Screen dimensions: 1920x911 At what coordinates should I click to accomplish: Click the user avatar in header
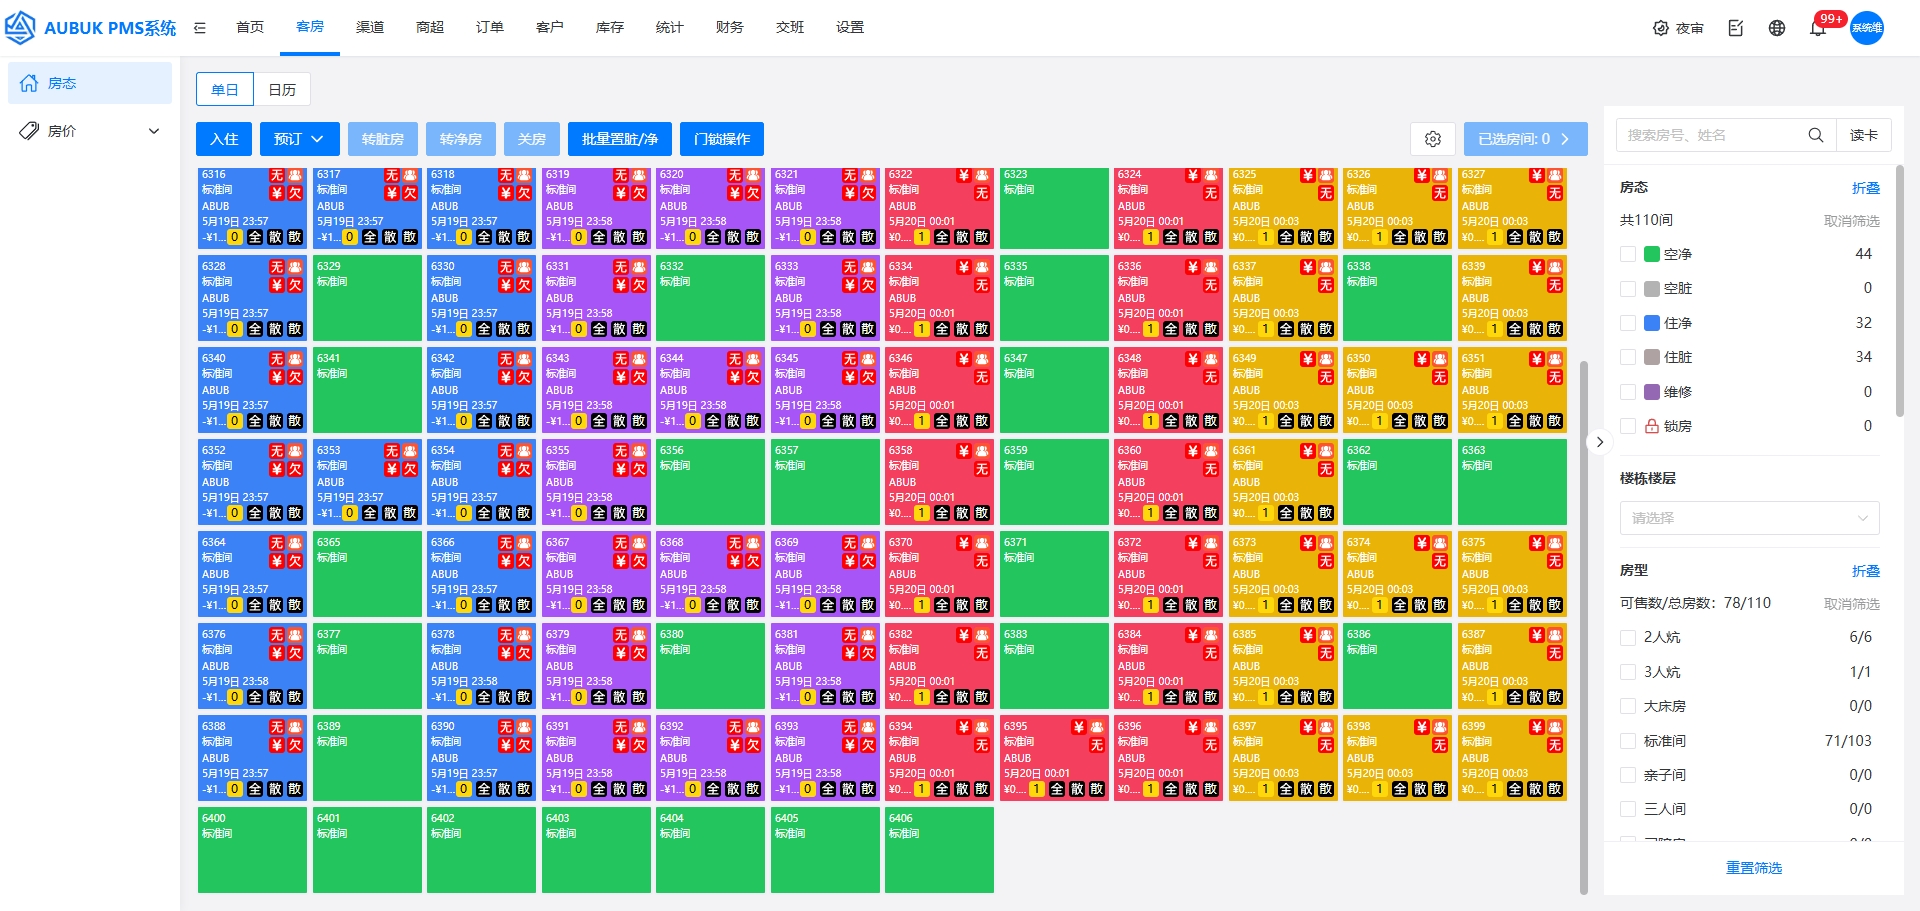(x=1866, y=28)
